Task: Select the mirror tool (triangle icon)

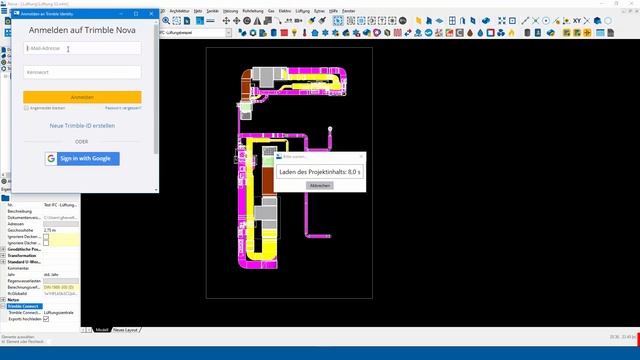Action: click(257, 20)
